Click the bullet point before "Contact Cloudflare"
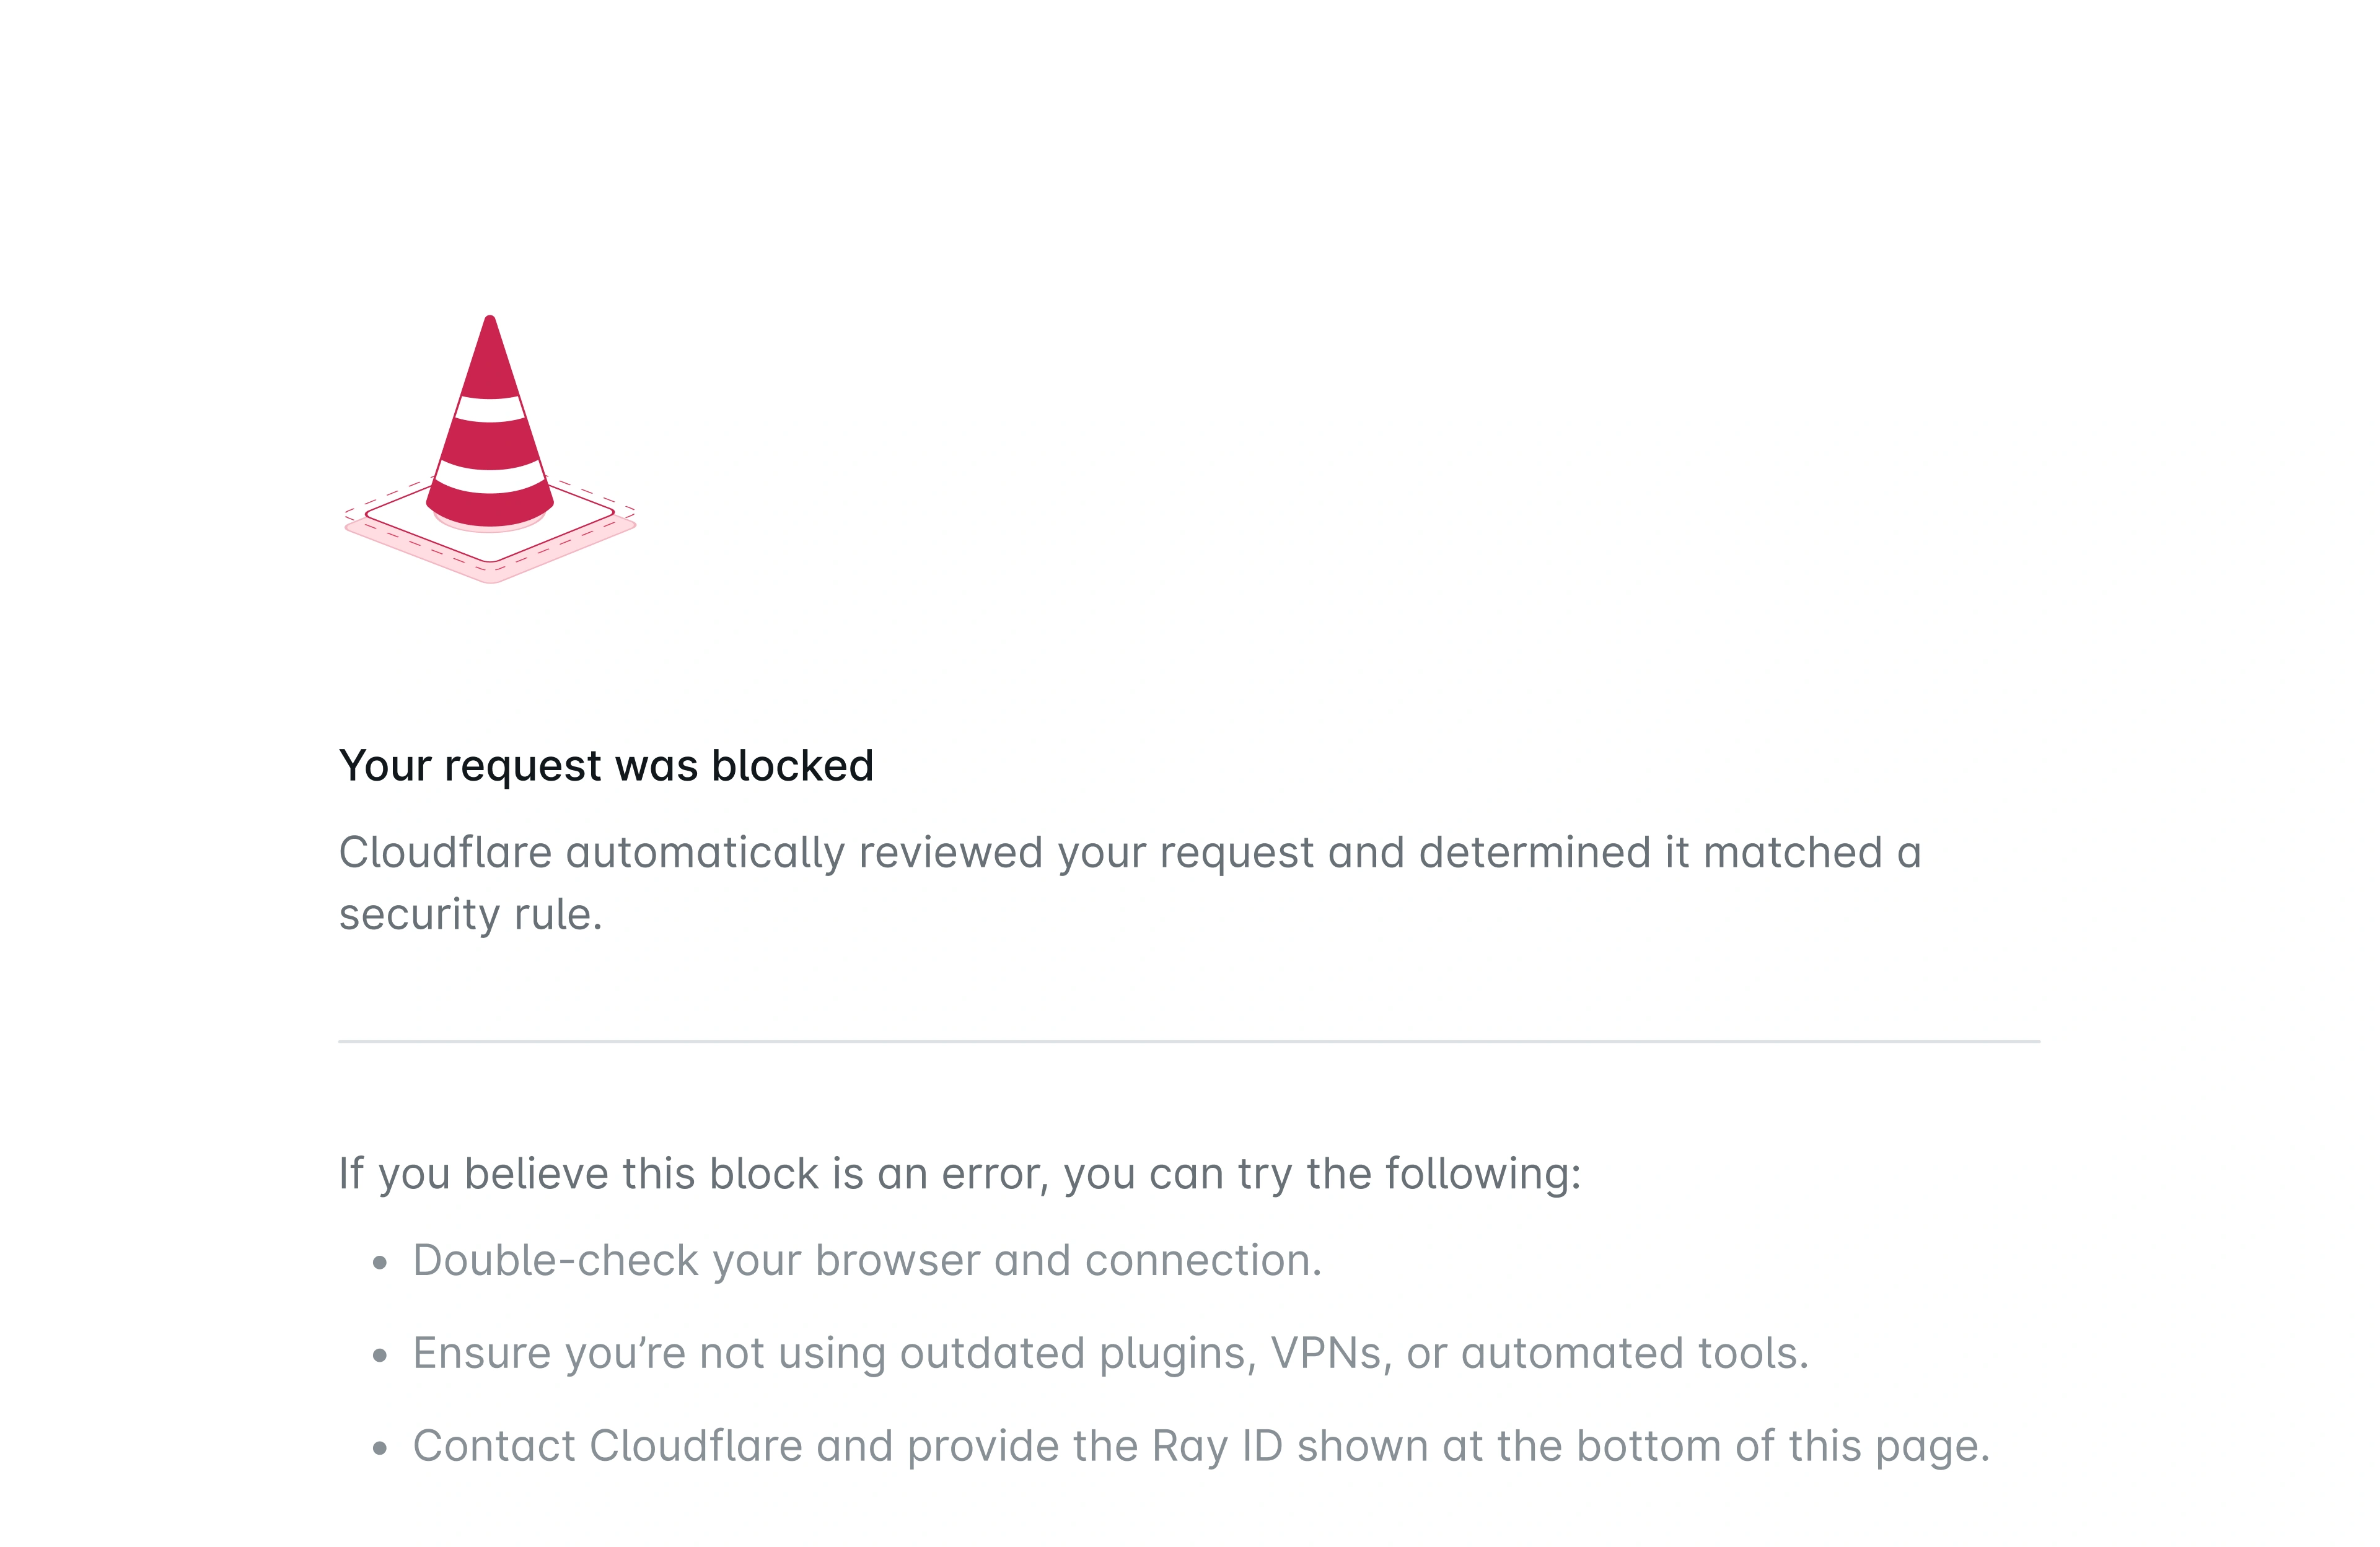This screenshot has height=1547, width=2380. click(x=379, y=1448)
